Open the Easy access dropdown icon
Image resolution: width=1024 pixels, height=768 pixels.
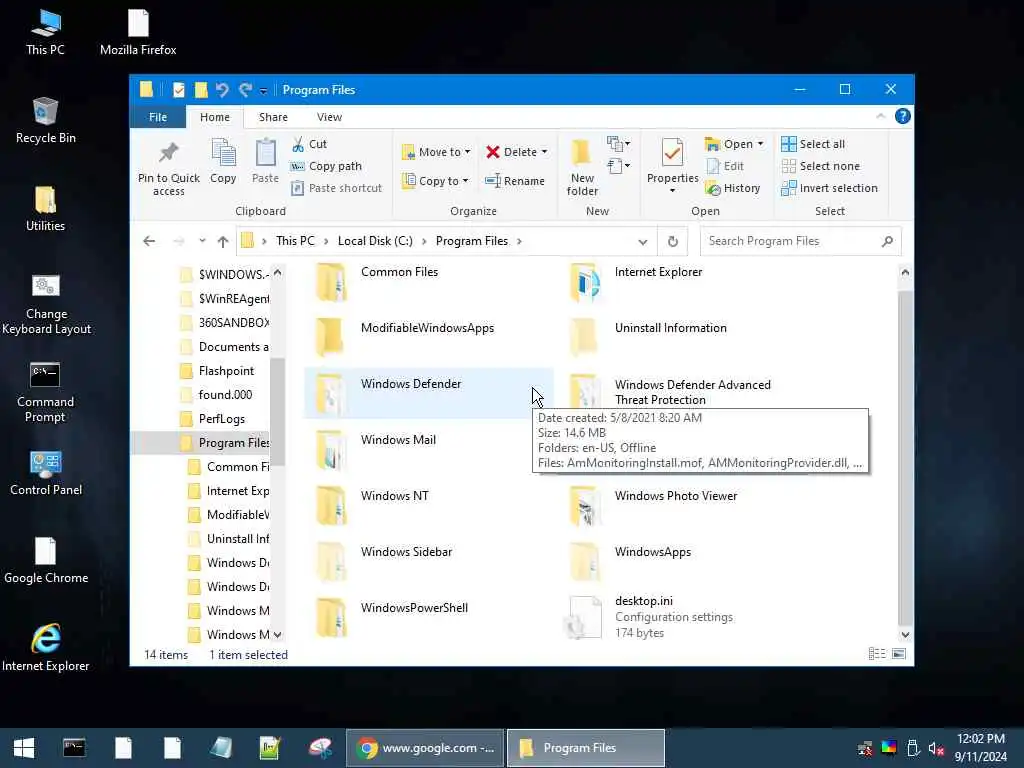coord(618,166)
